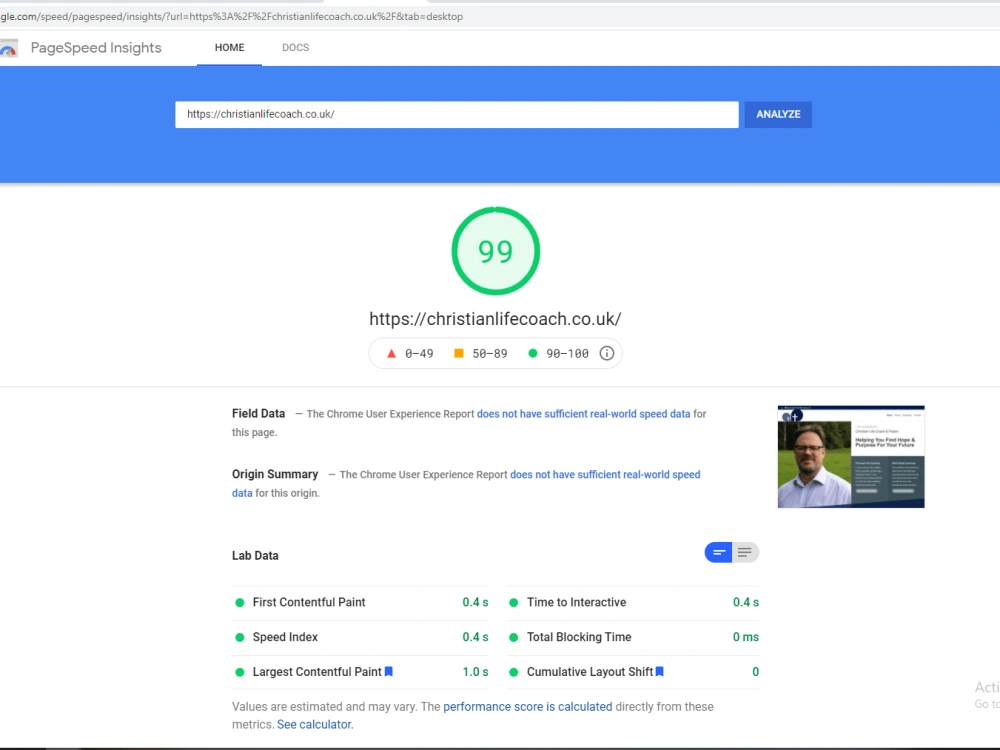Viewport: 1000px width, 750px height.
Task: Click the Cumulative Layout Shift value 0
Action: (755, 672)
